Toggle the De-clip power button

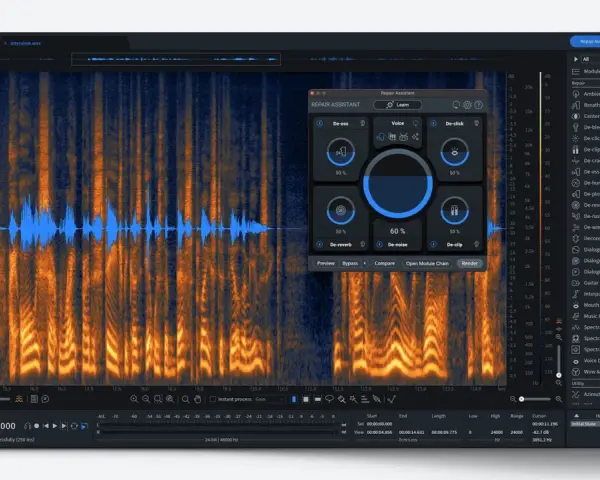point(433,244)
